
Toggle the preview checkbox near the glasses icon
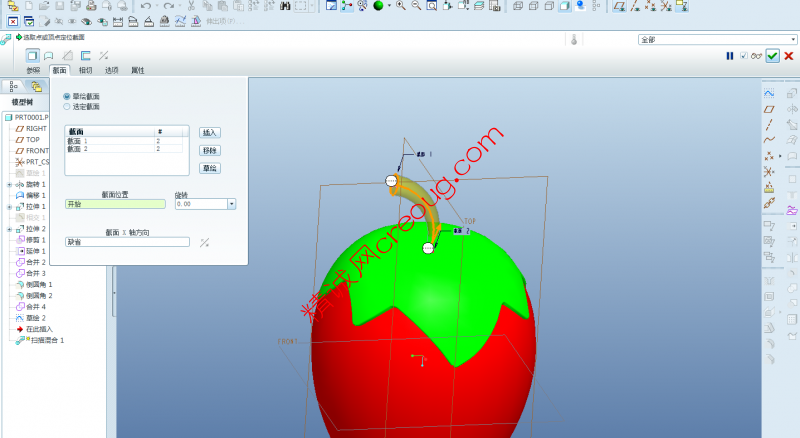744,56
